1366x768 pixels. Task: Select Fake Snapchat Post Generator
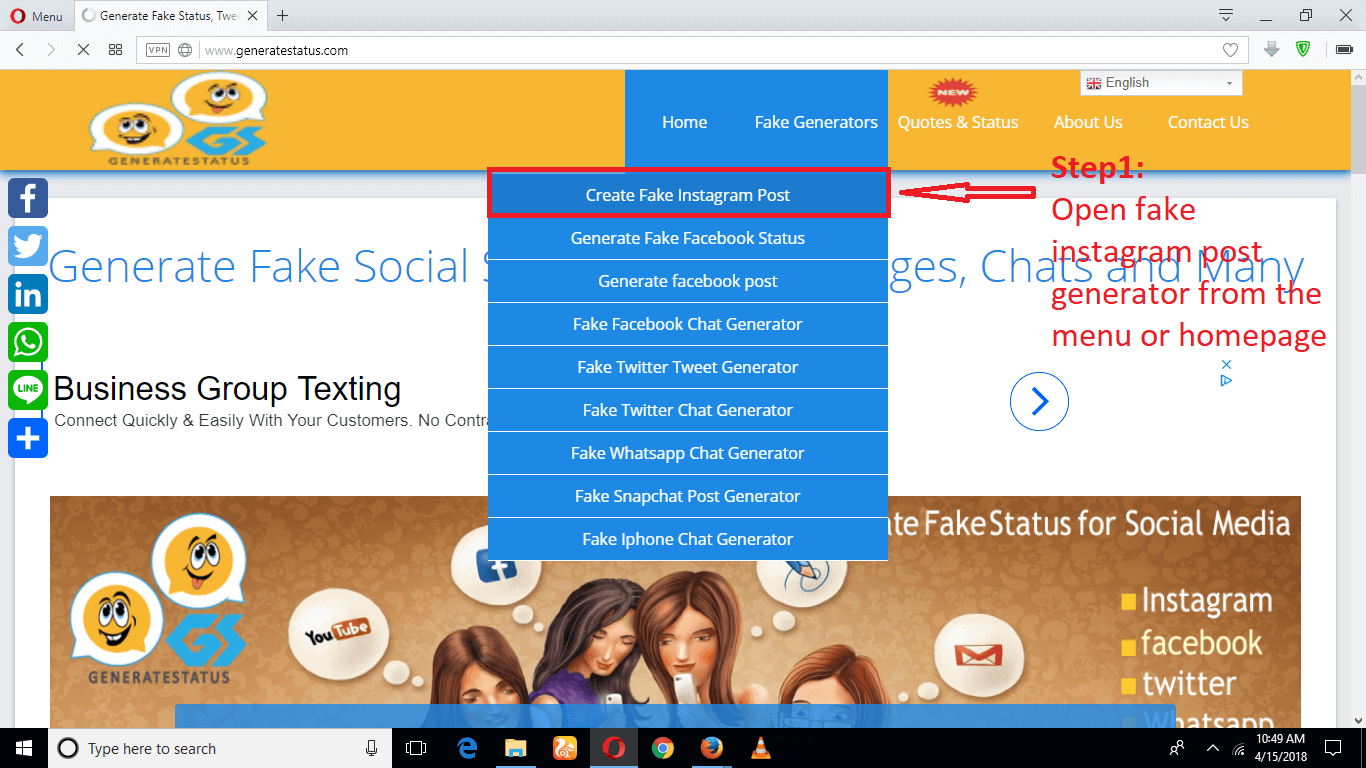coord(688,496)
